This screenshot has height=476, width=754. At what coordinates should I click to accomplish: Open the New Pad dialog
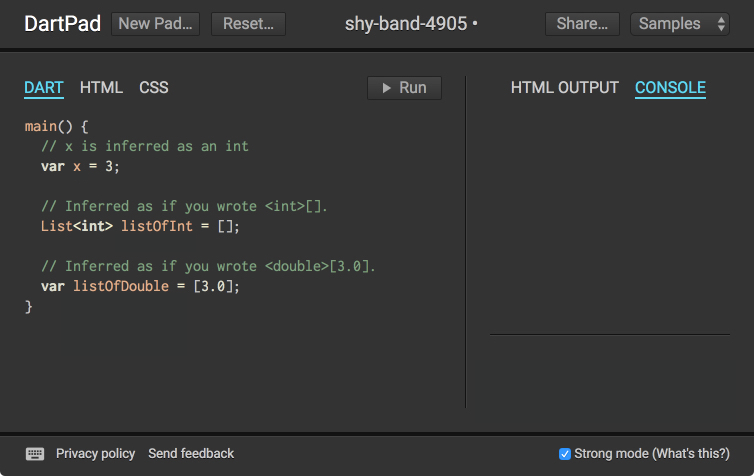(x=155, y=24)
